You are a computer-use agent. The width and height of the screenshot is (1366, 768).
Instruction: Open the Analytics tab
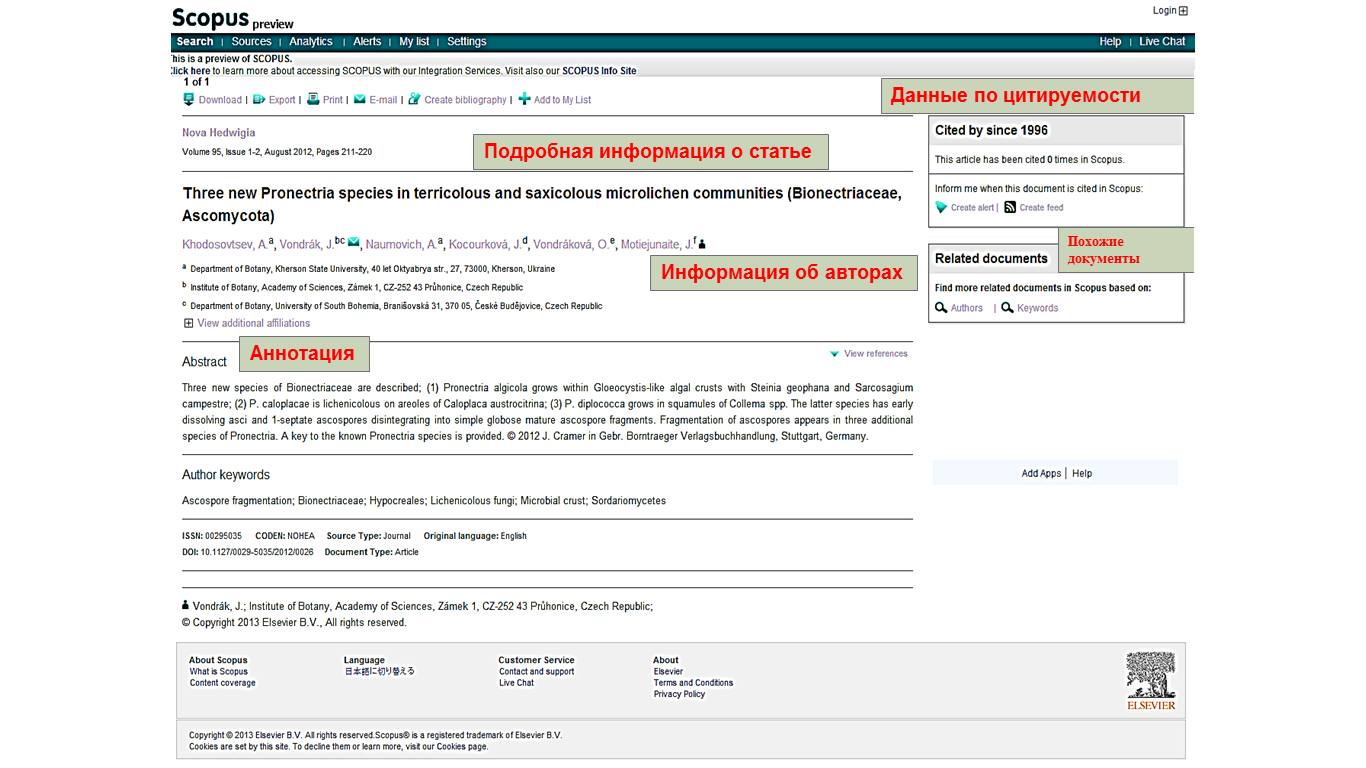click(311, 42)
